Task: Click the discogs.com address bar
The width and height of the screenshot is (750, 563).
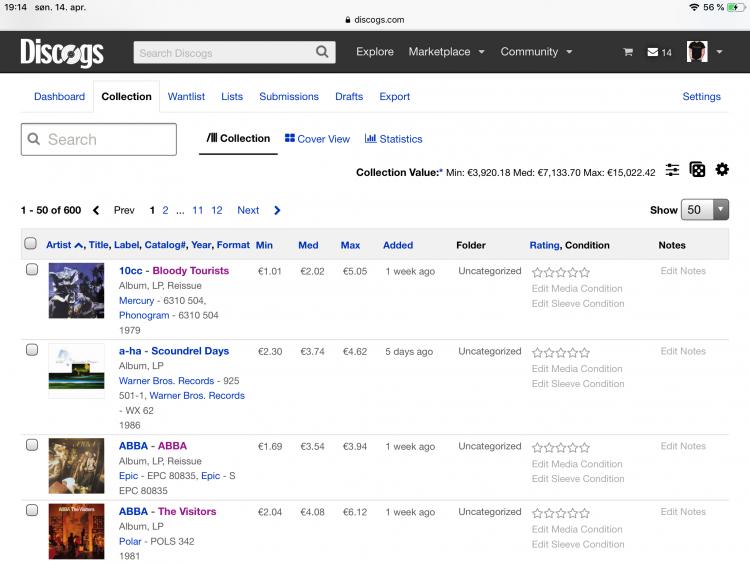Action: point(375,20)
